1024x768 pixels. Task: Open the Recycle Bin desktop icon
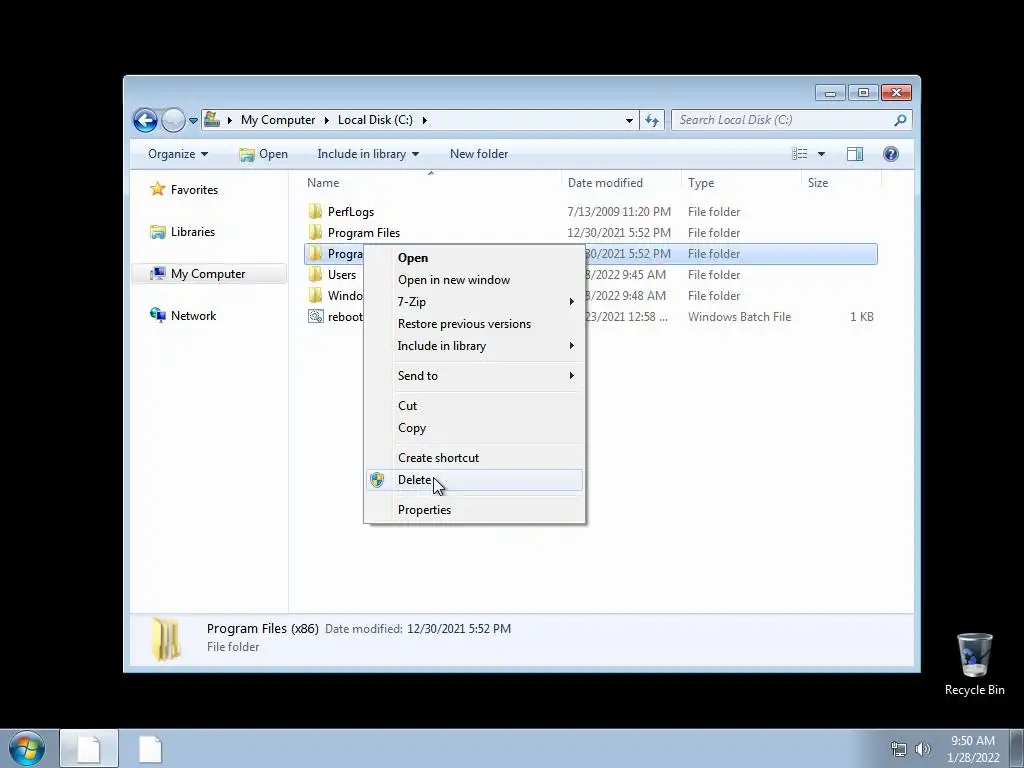click(974, 665)
